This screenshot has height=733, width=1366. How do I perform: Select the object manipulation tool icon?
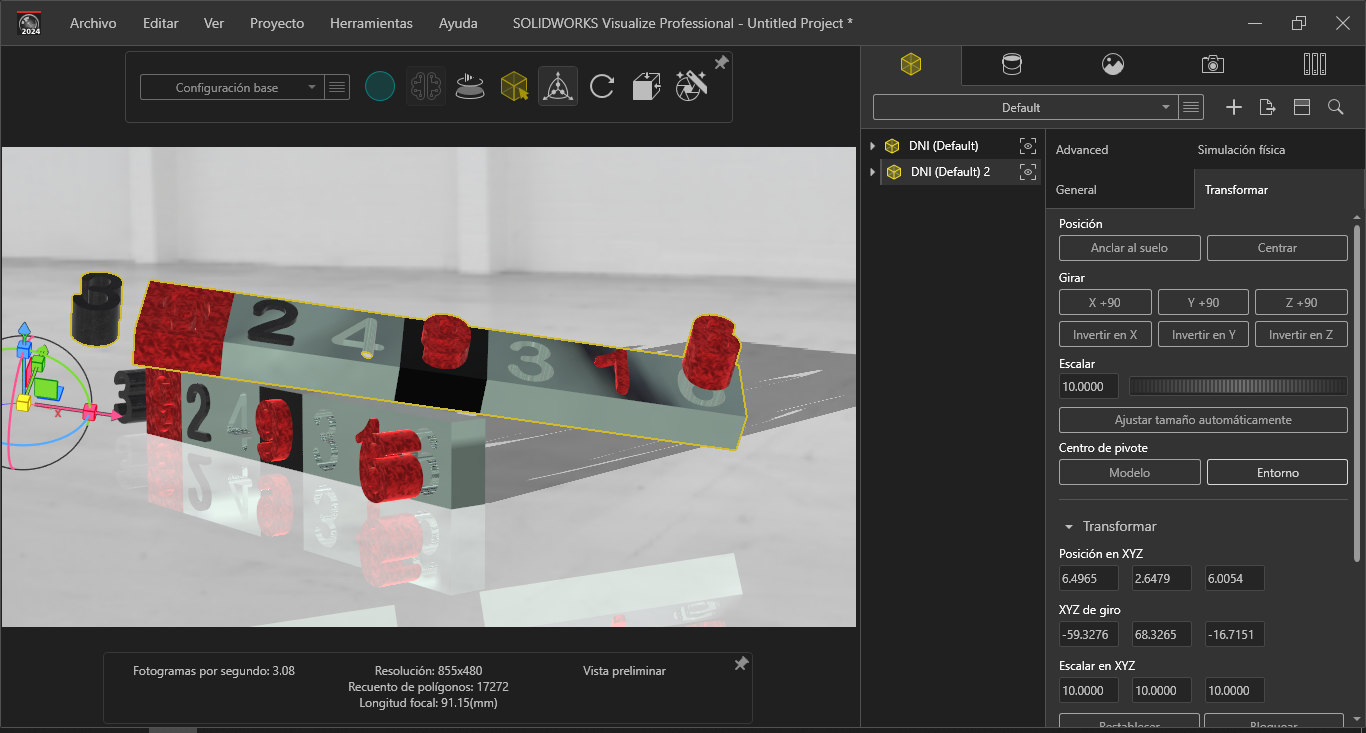(558, 87)
